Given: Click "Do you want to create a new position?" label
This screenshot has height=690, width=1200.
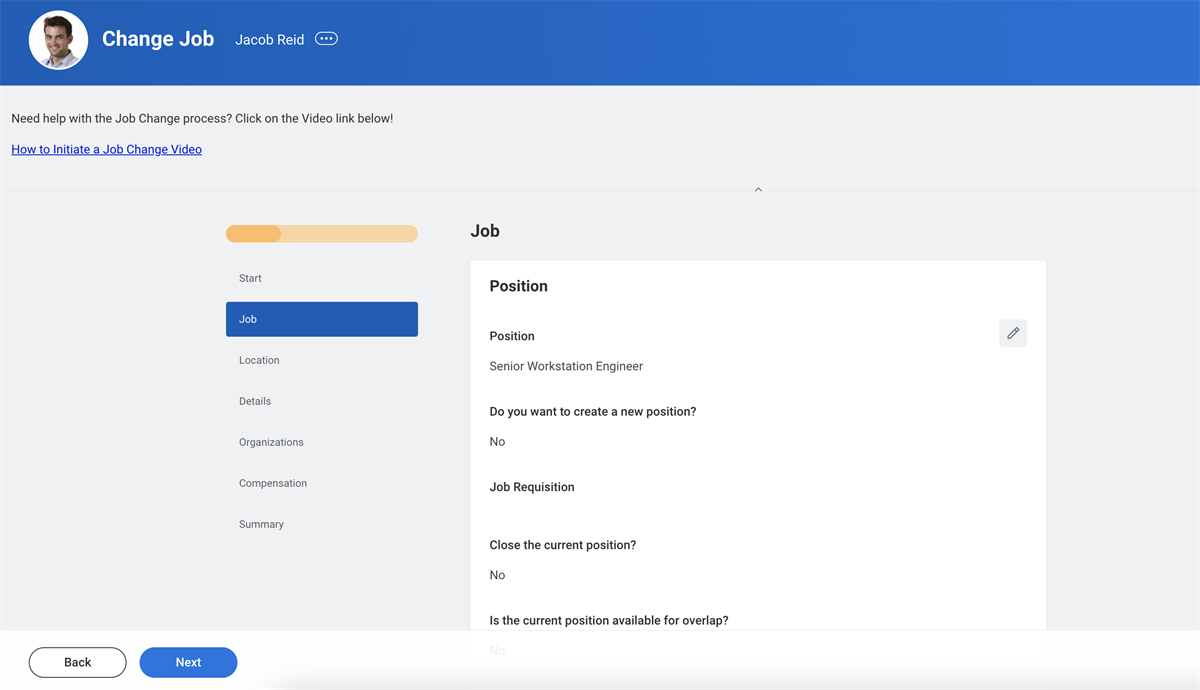Looking at the screenshot, I should point(593,411).
